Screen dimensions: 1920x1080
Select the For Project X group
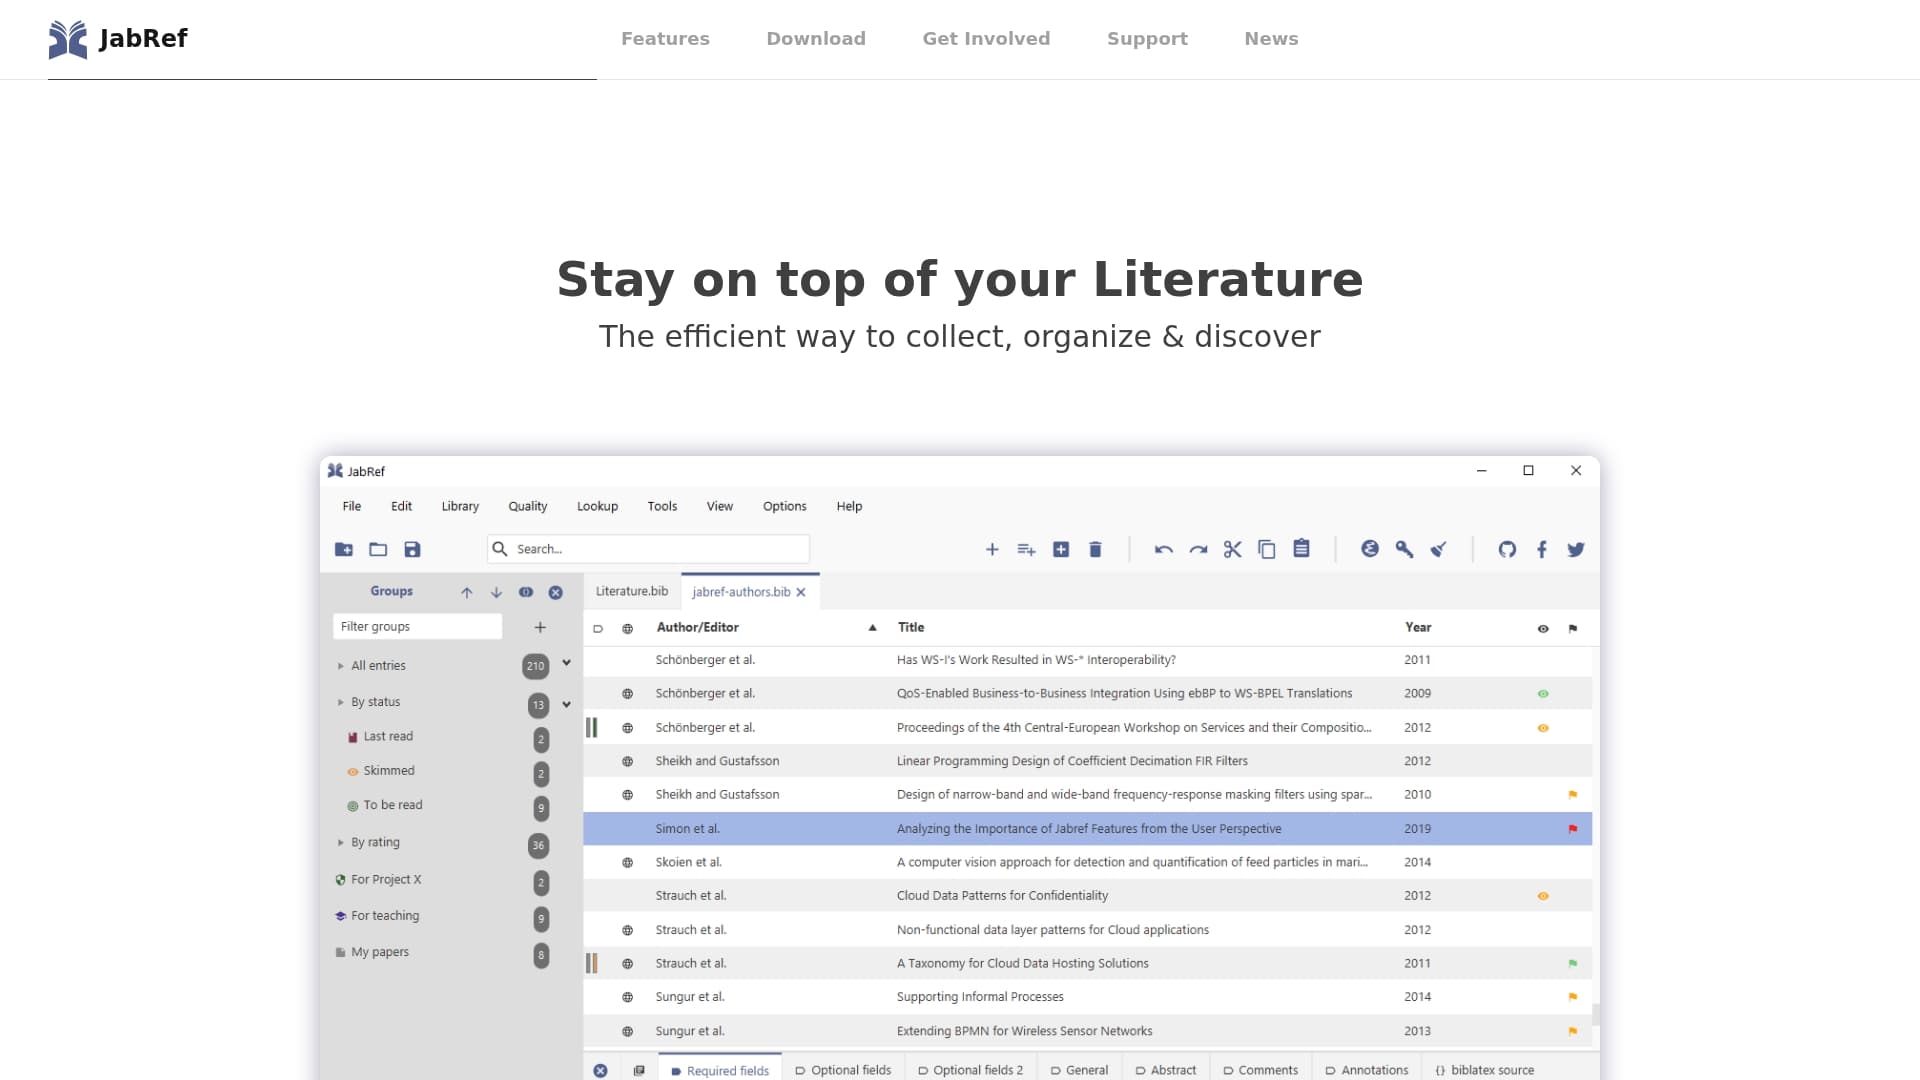[x=386, y=879]
